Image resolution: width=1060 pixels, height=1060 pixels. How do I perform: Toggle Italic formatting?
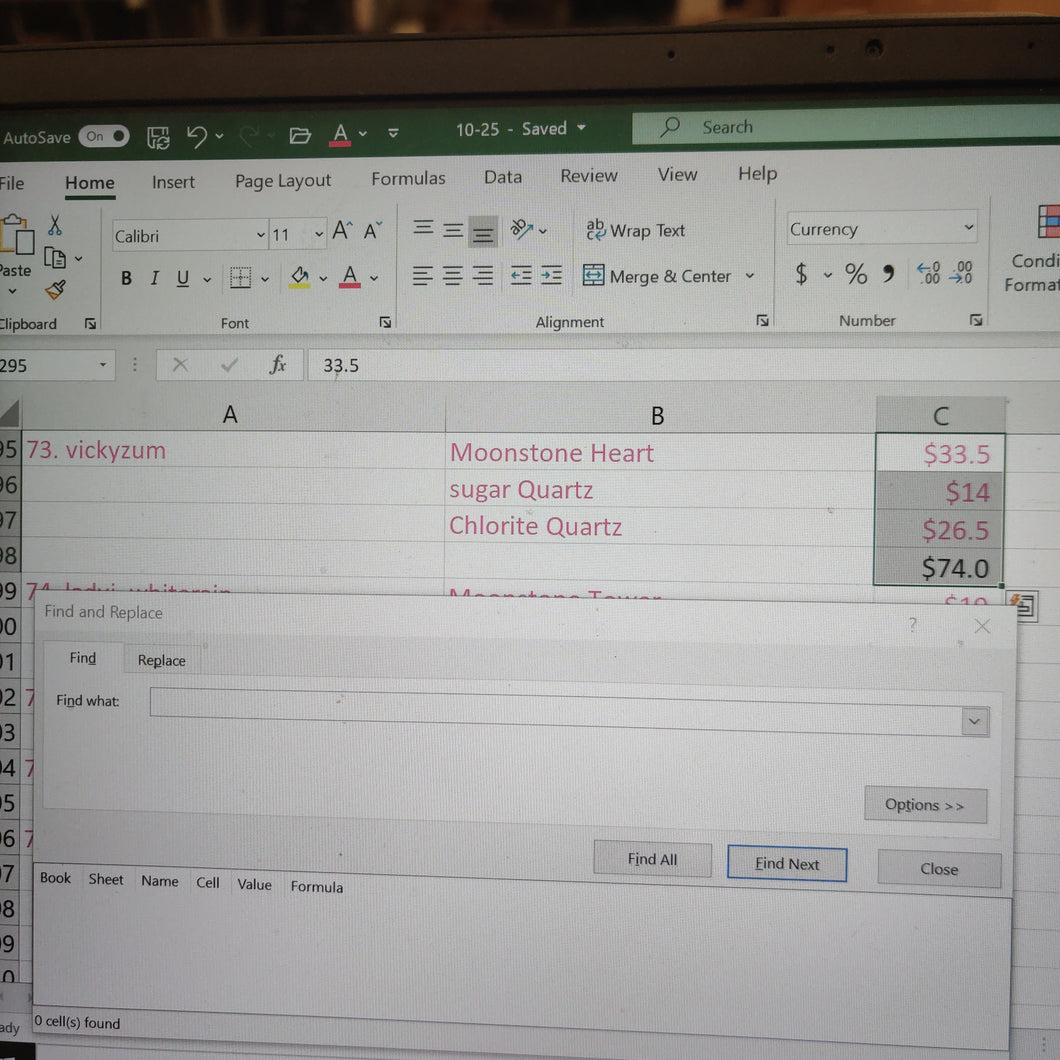[155, 278]
